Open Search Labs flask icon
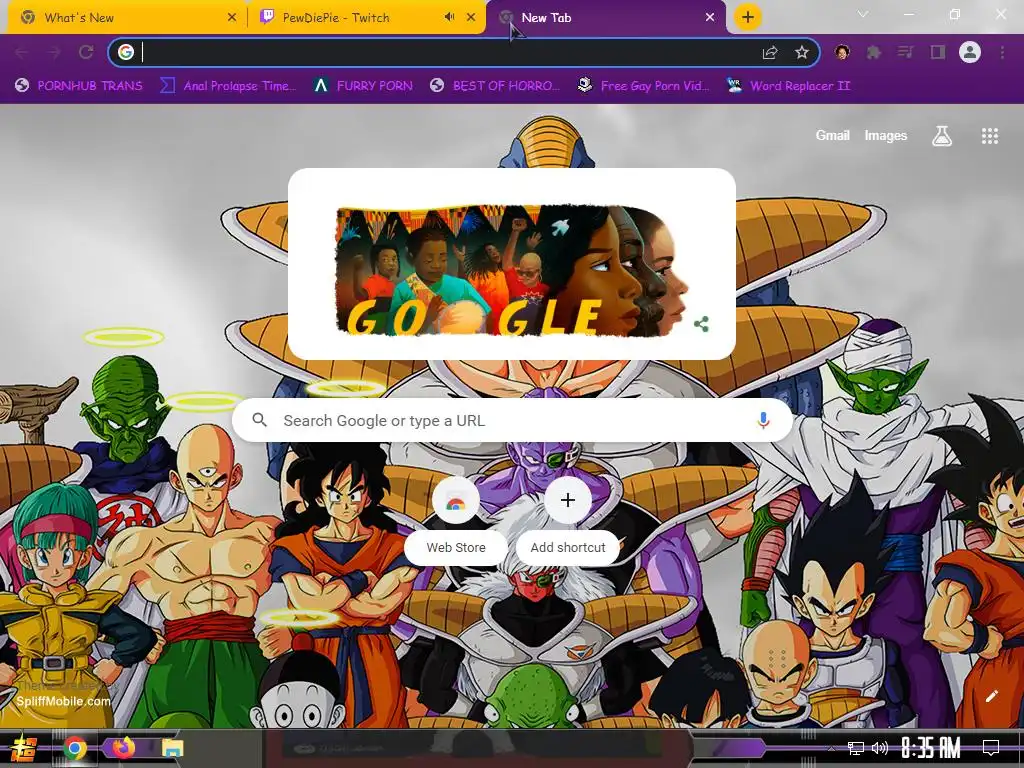1024x768 pixels. coord(942,135)
